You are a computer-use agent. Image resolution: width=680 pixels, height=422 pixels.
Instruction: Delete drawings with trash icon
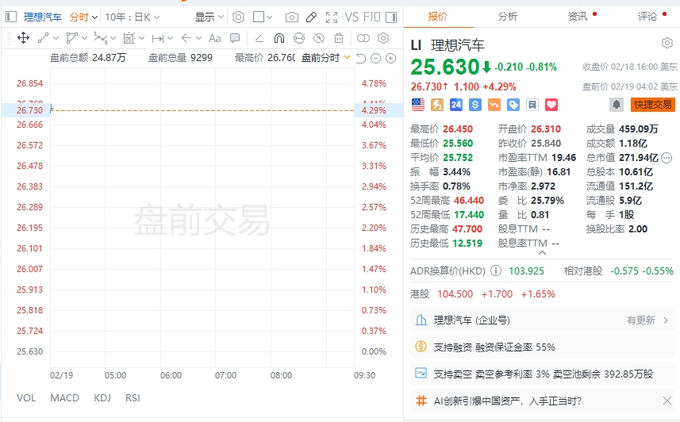339,38
